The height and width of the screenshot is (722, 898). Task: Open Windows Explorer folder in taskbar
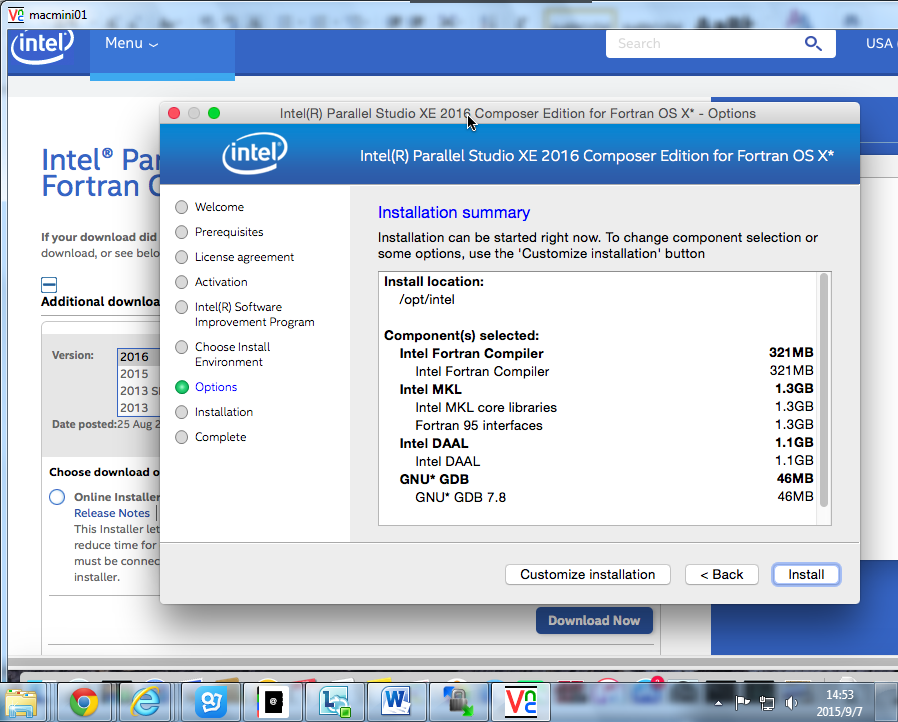pos(22,702)
